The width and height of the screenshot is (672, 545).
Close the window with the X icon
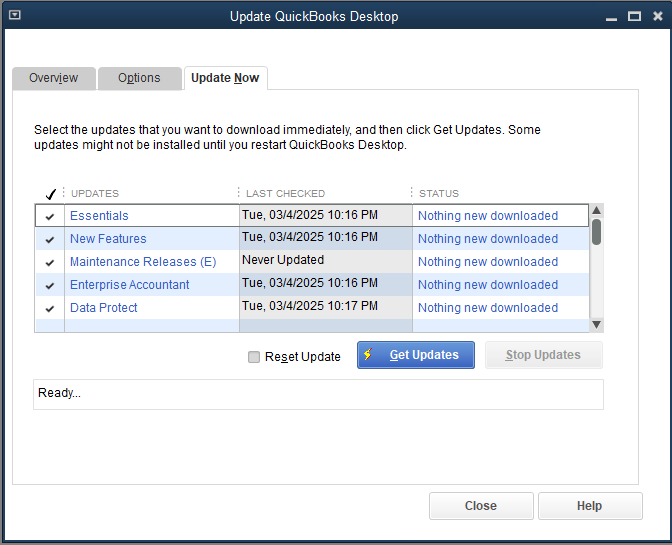pos(657,16)
